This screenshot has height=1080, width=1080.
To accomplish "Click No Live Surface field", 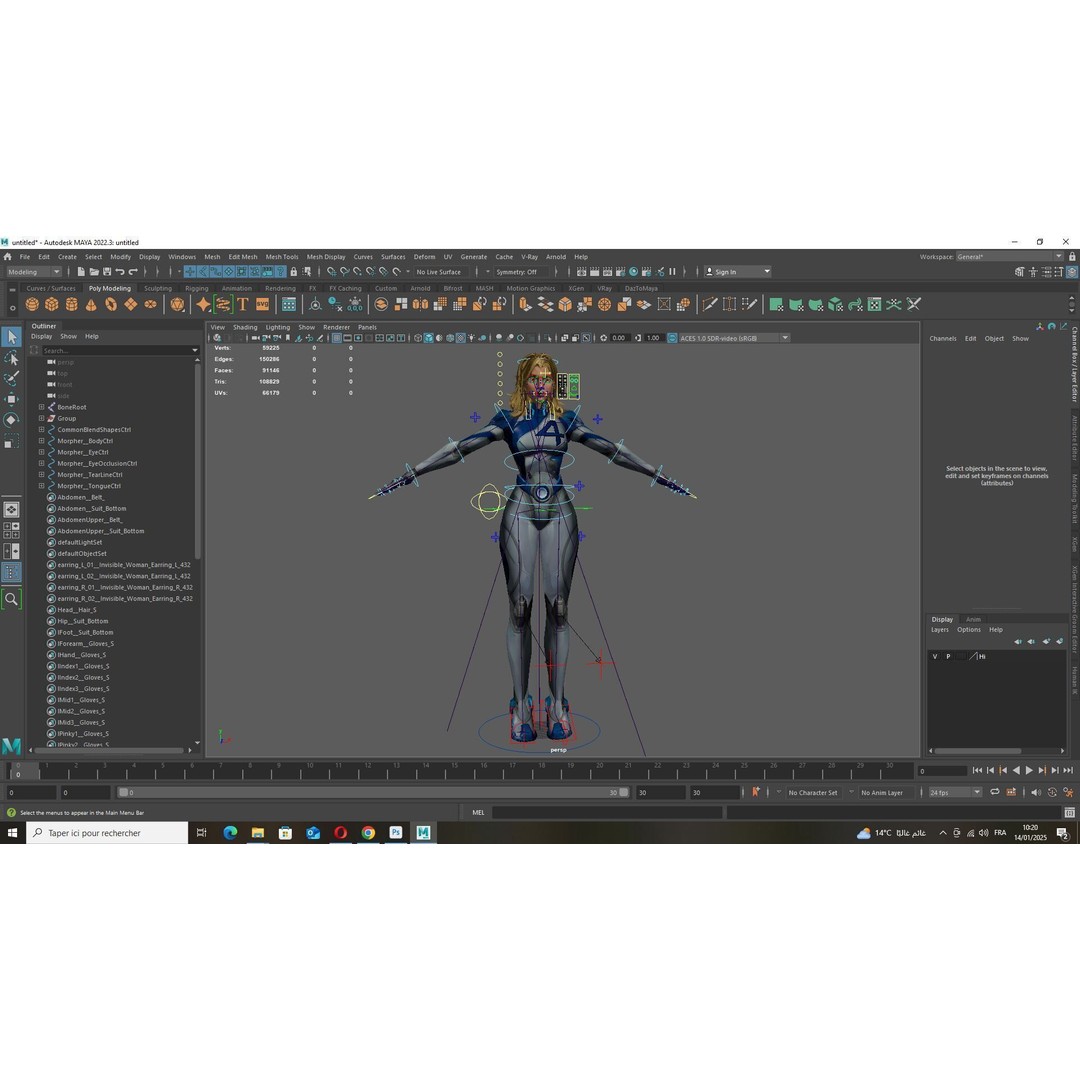I will (x=441, y=272).
